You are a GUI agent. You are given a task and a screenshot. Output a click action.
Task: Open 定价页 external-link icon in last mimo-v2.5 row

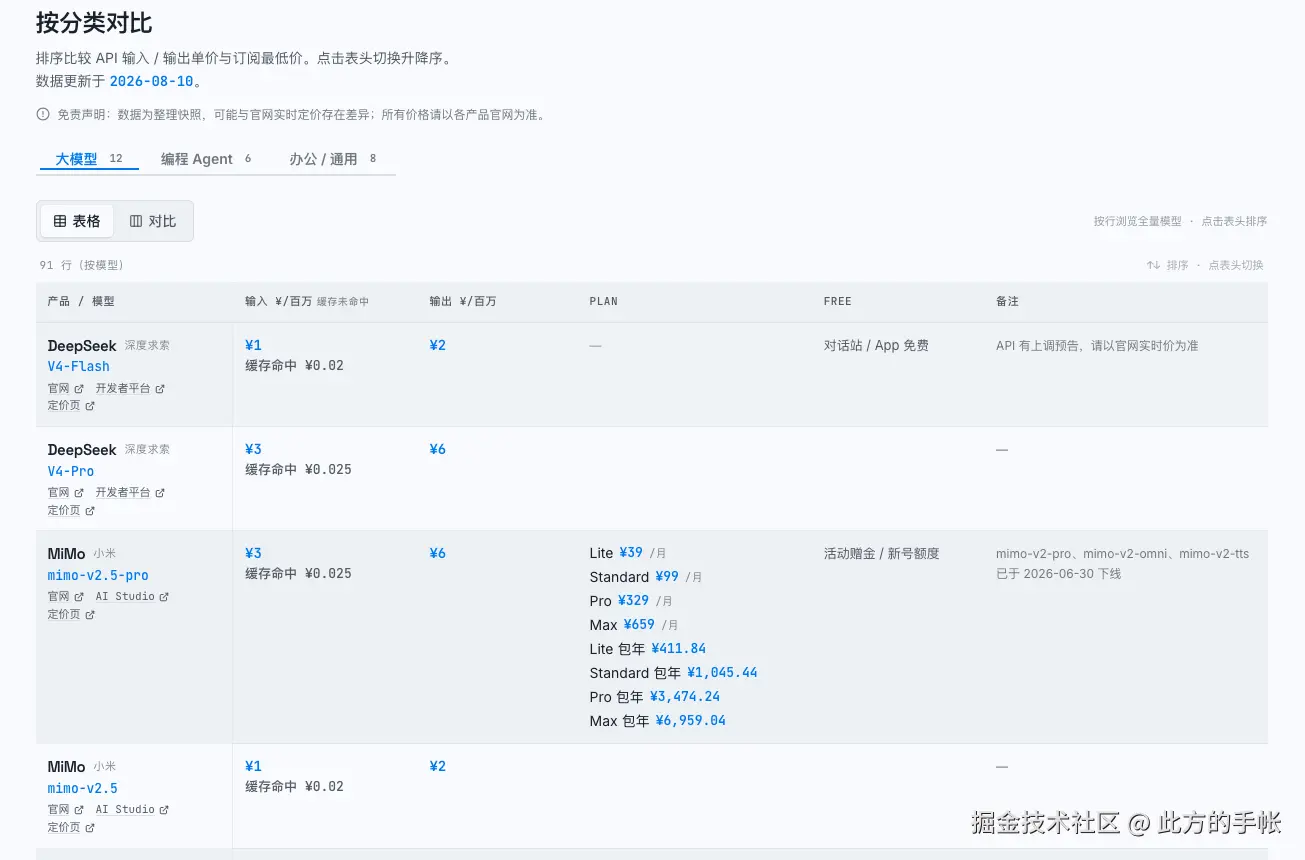tap(90, 828)
